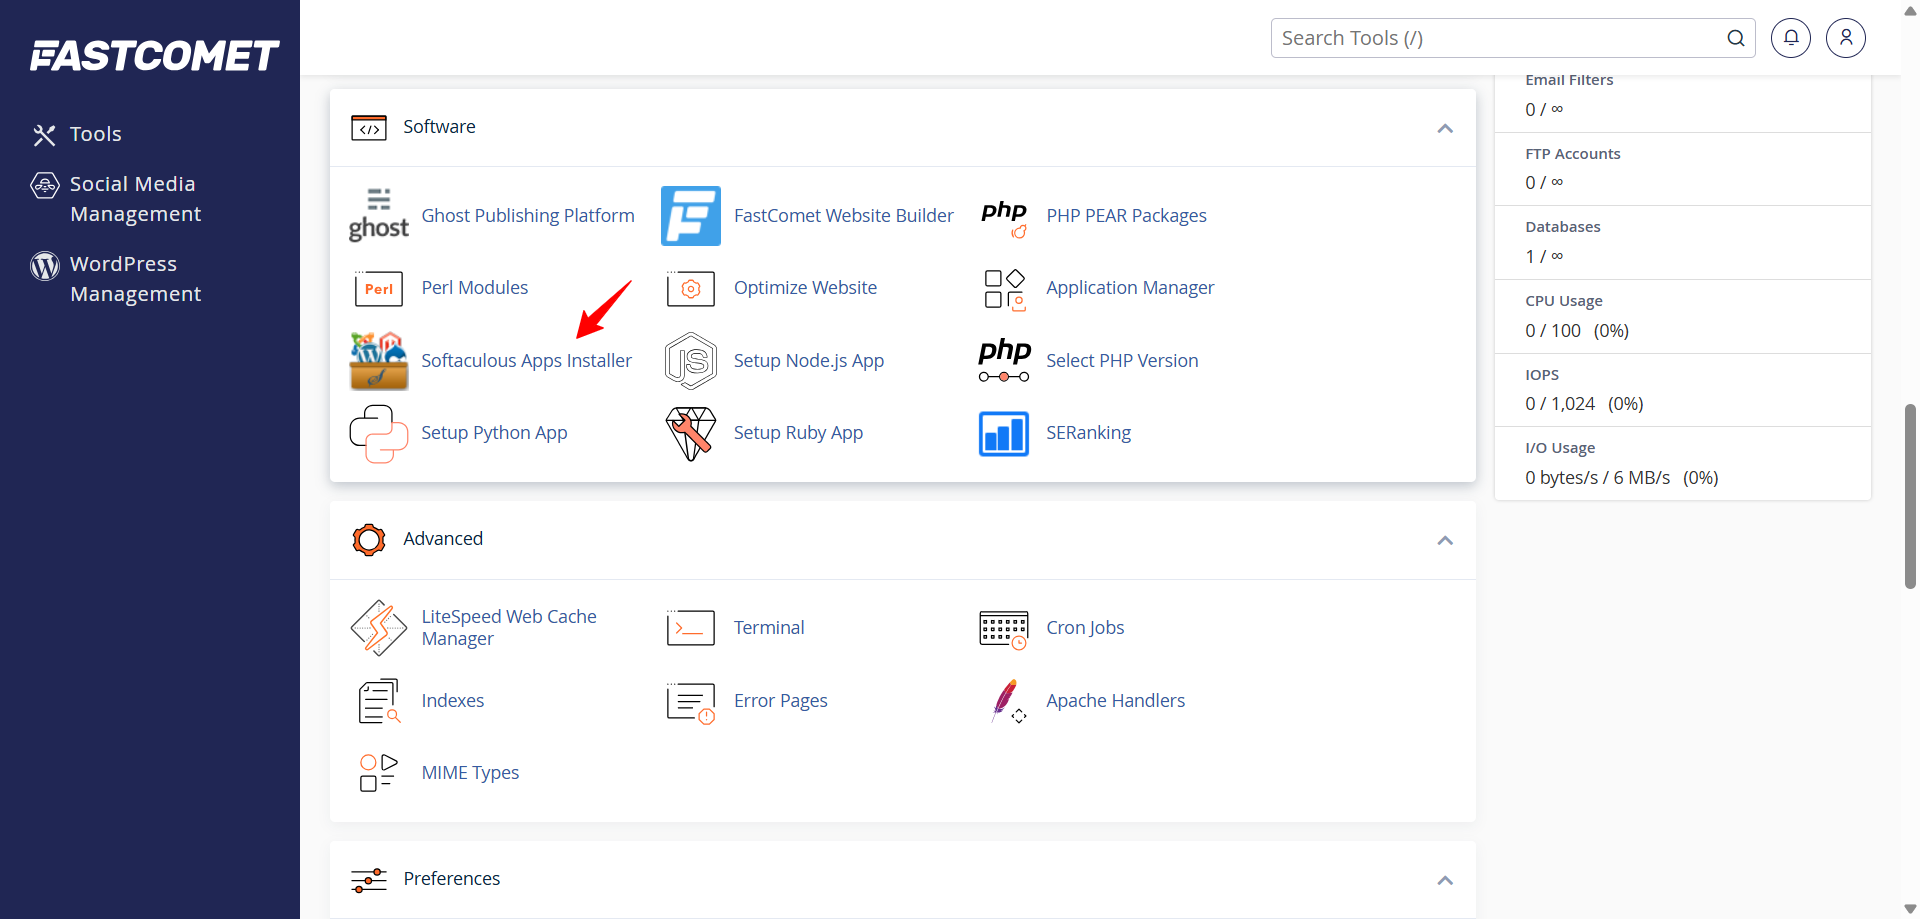Image resolution: width=1920 pixels, height=919 pixels.
Task: Open the Softaculous Apps Installer link
Action: 526,361
